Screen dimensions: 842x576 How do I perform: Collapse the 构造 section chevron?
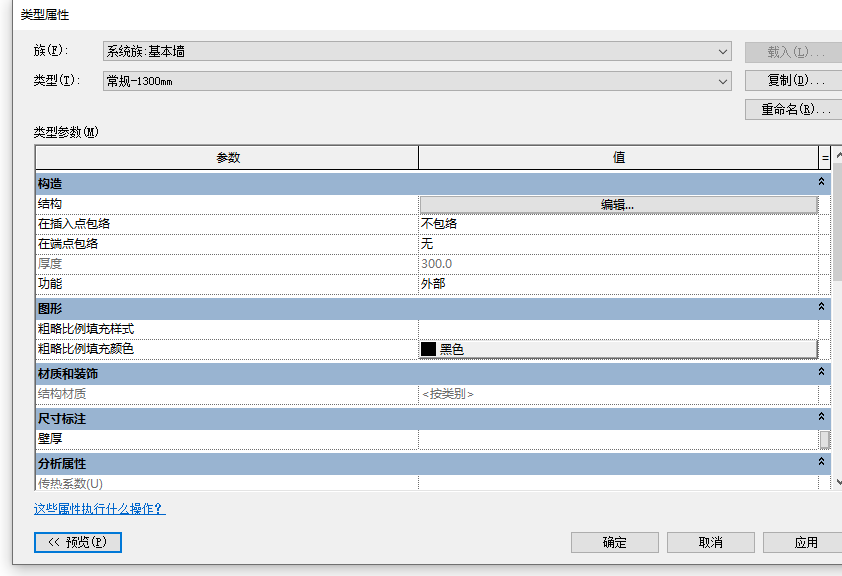click(x=821, y=183)
